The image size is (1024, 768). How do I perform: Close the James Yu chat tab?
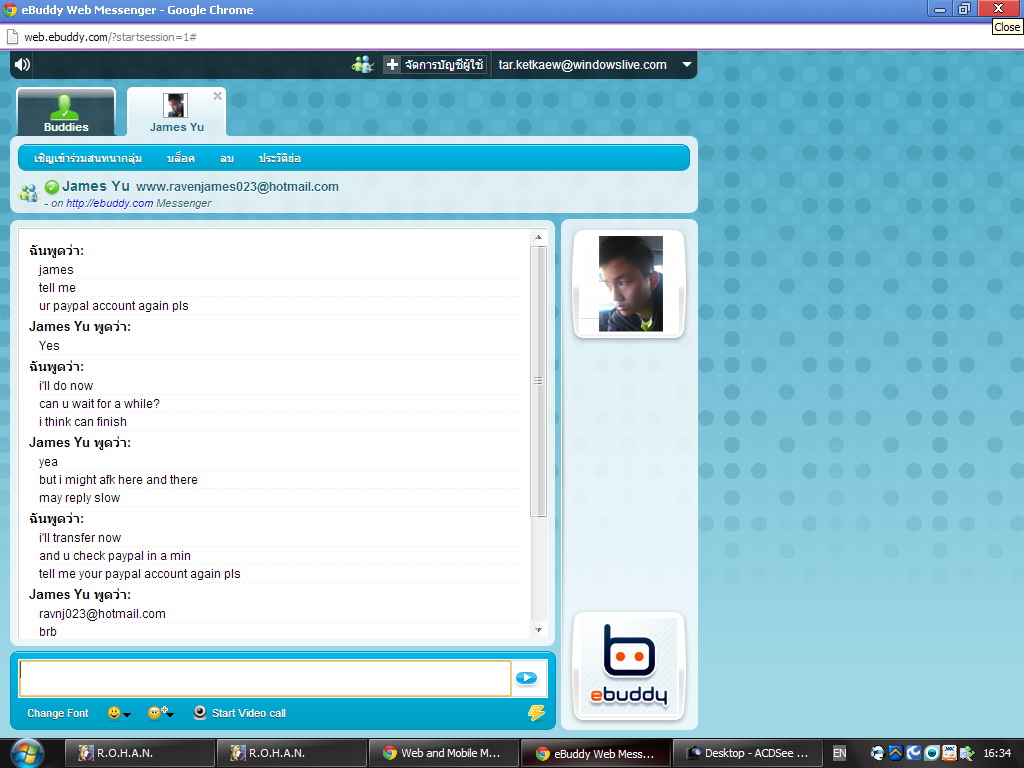217,96
